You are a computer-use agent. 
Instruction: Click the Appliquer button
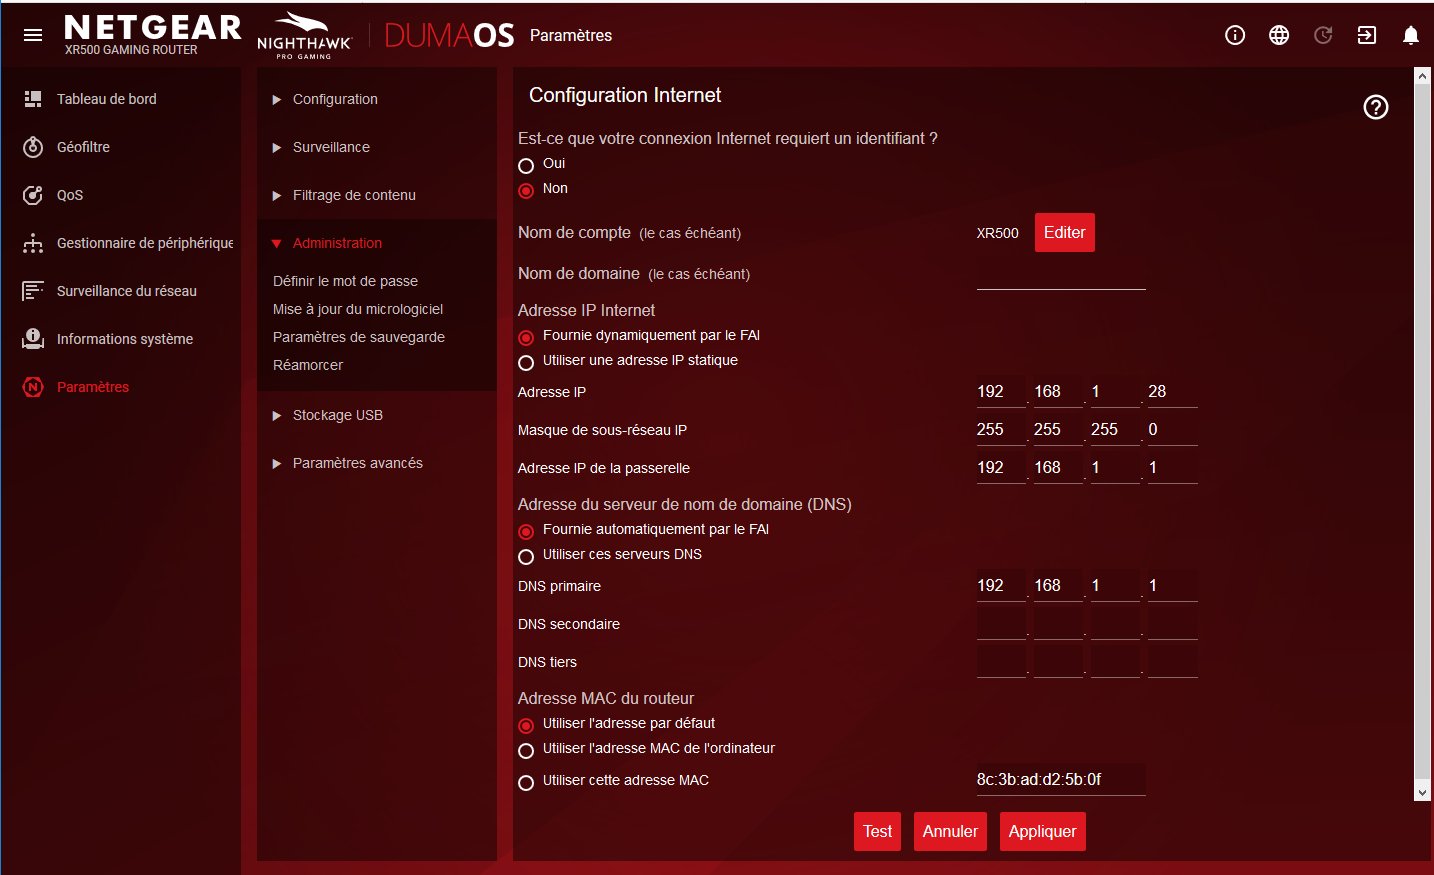1042,831
